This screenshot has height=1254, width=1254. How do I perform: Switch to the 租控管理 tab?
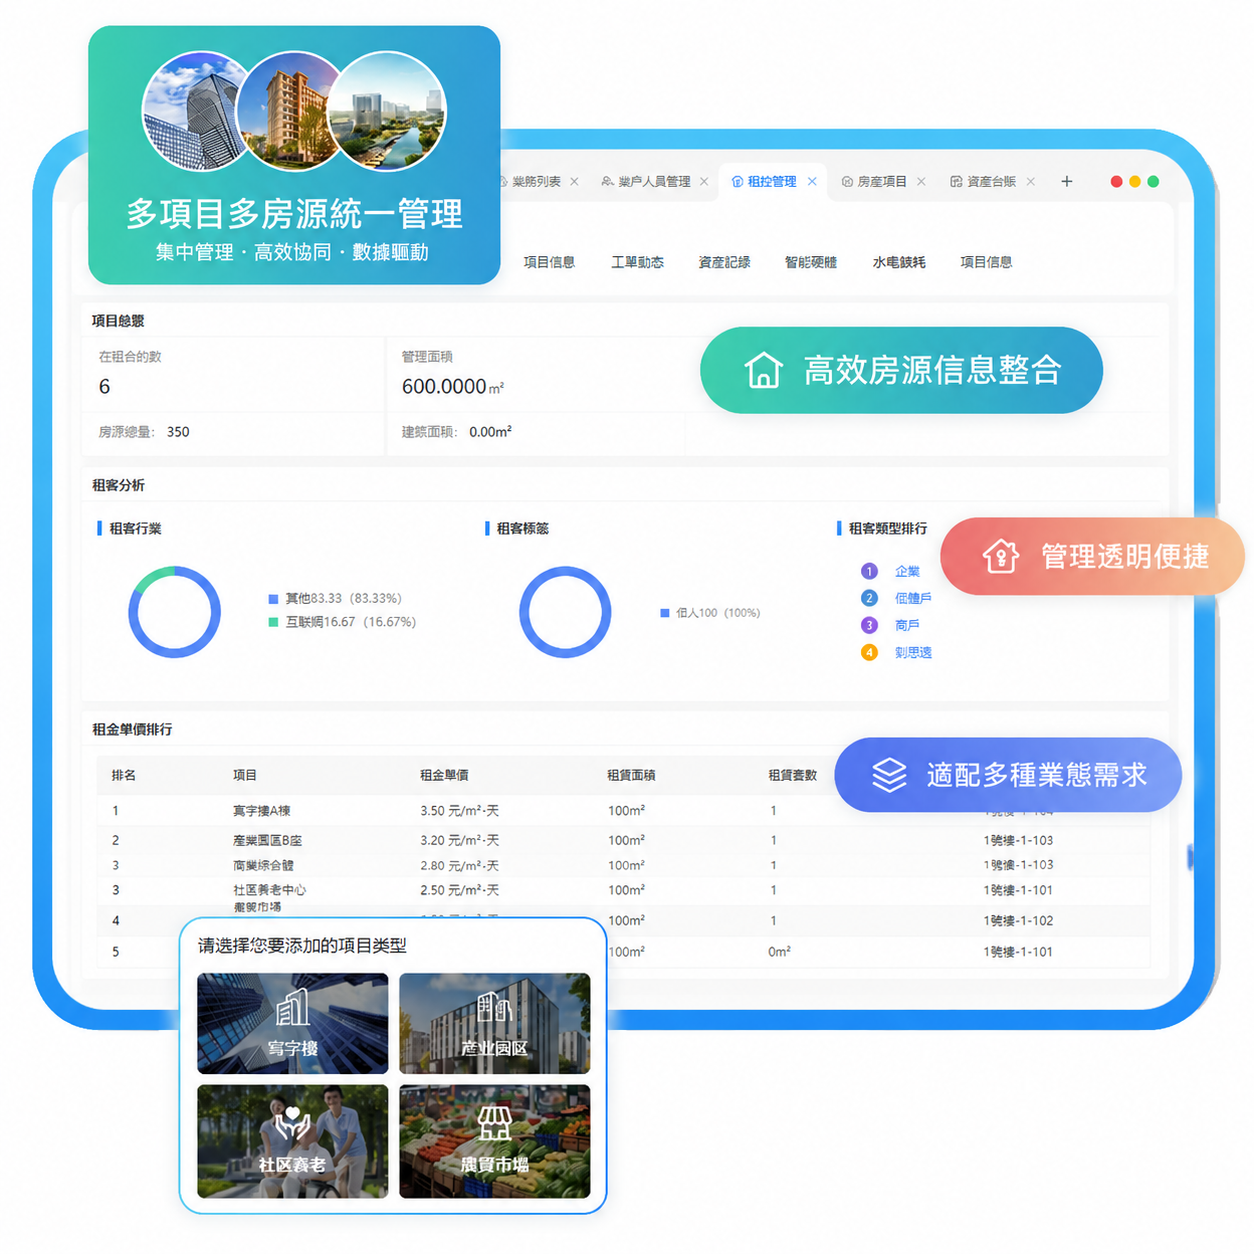772,182
